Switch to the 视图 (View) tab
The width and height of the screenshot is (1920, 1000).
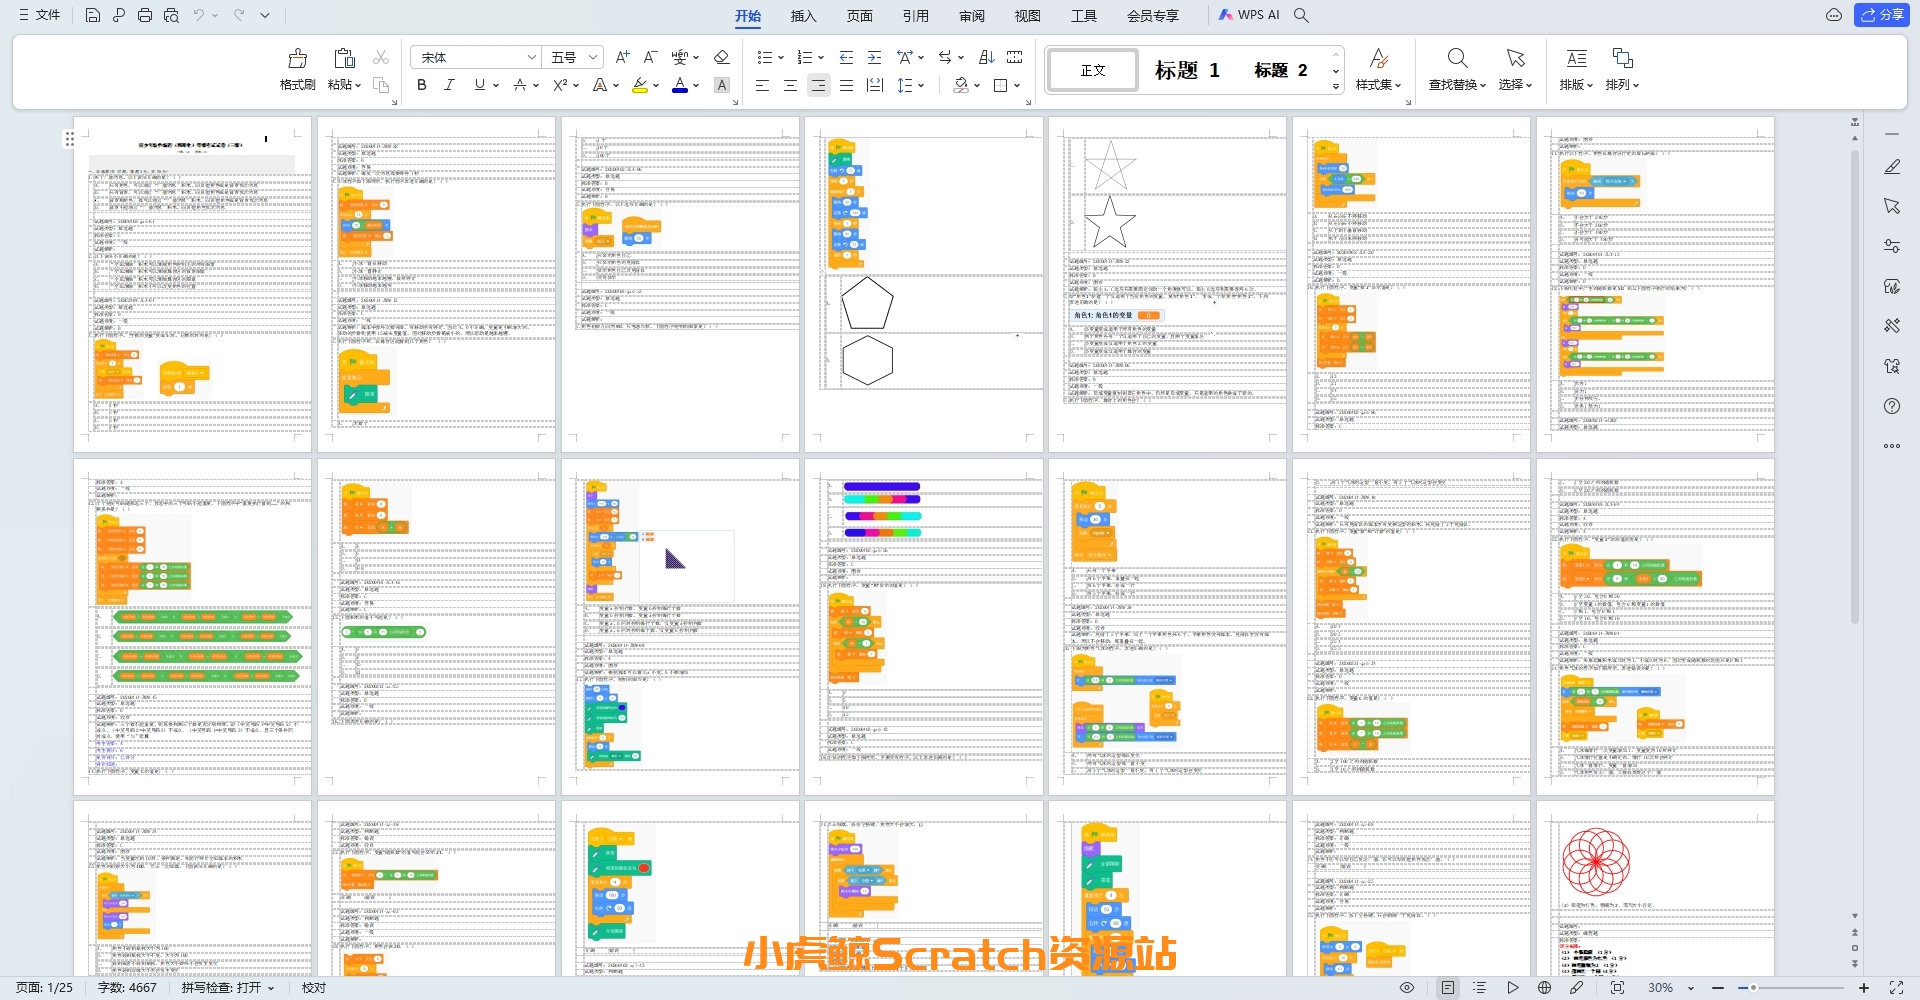[x=1027, y=15]
